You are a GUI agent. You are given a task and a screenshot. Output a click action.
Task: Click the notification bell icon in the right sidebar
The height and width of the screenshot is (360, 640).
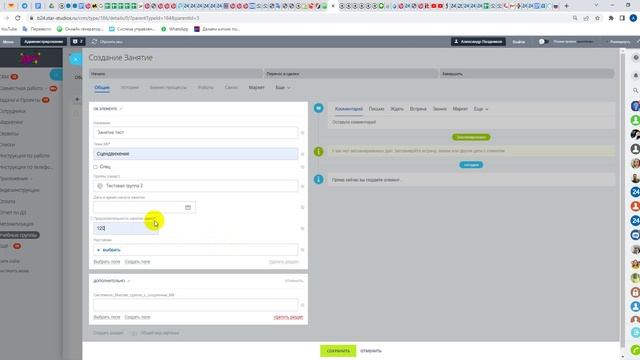point(635,76)
